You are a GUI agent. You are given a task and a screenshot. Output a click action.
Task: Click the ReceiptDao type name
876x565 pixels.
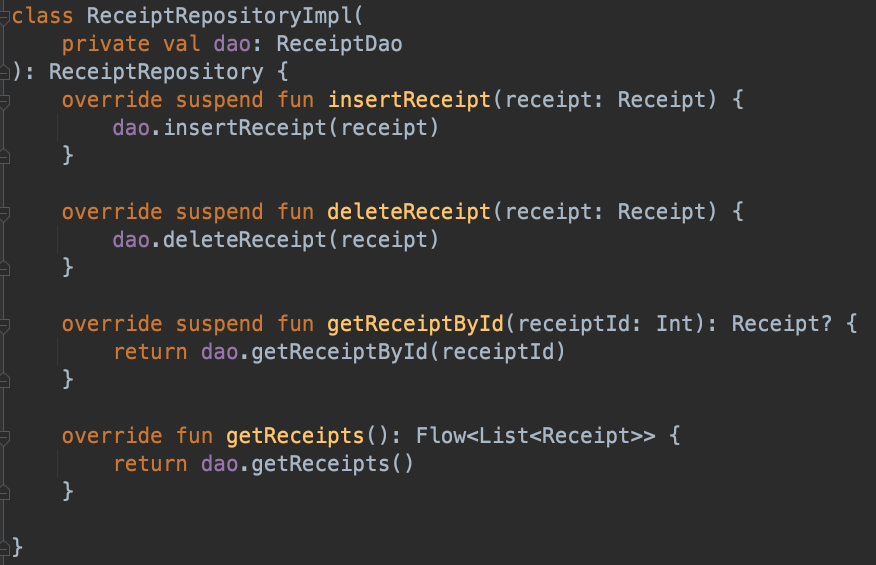pos(339,44)
